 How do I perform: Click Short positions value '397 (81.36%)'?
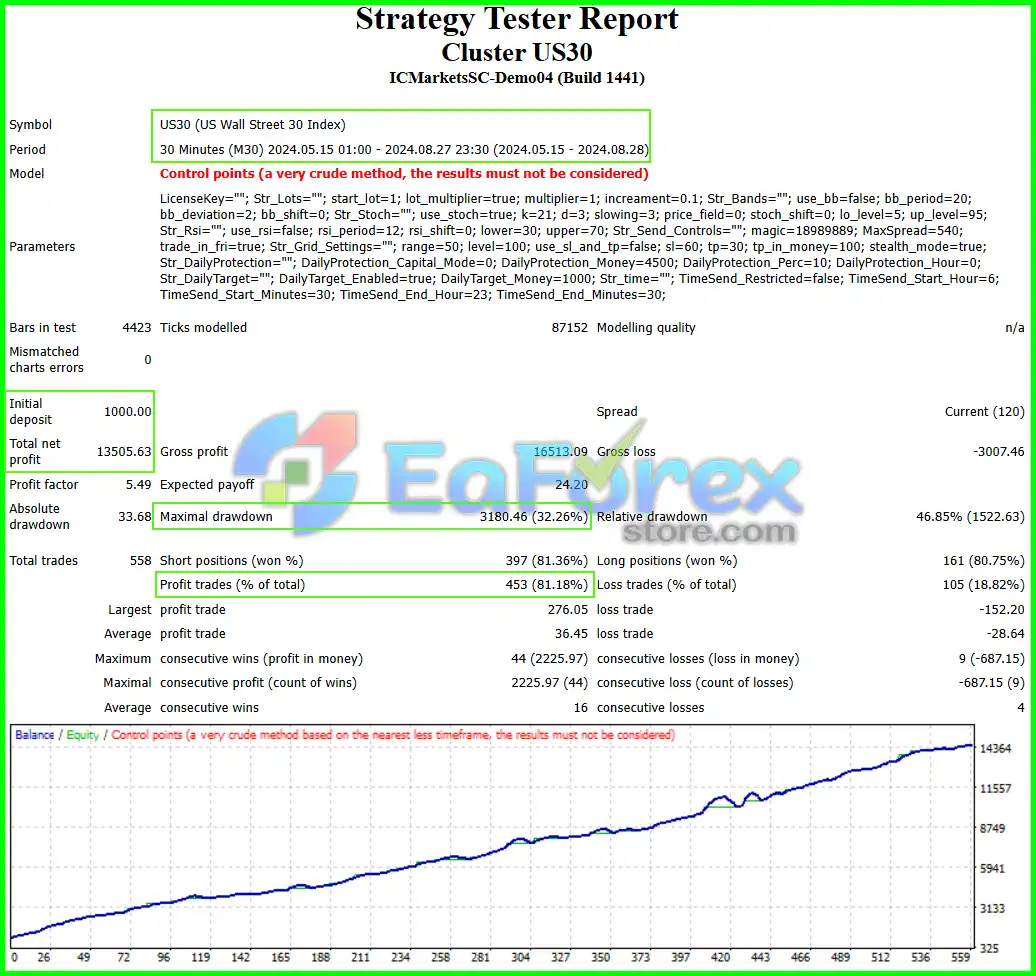click(x=546, y=560)
